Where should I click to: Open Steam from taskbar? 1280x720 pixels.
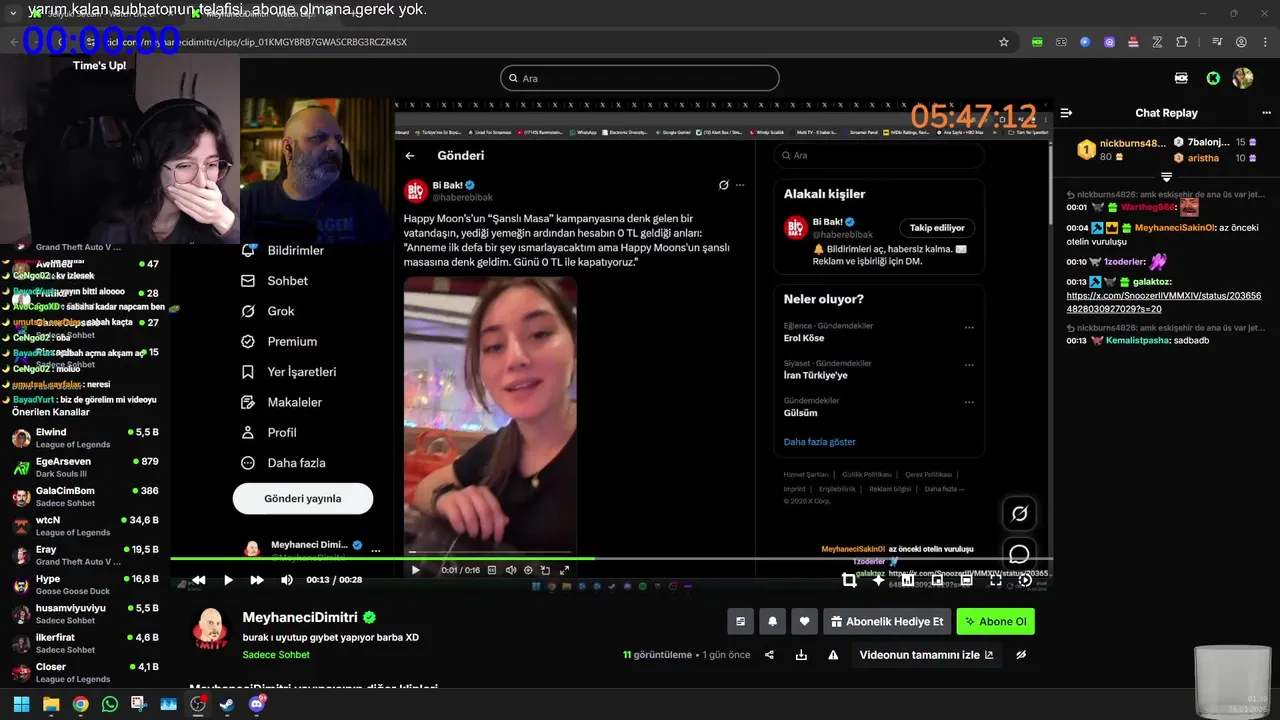(x=227, y=704)
